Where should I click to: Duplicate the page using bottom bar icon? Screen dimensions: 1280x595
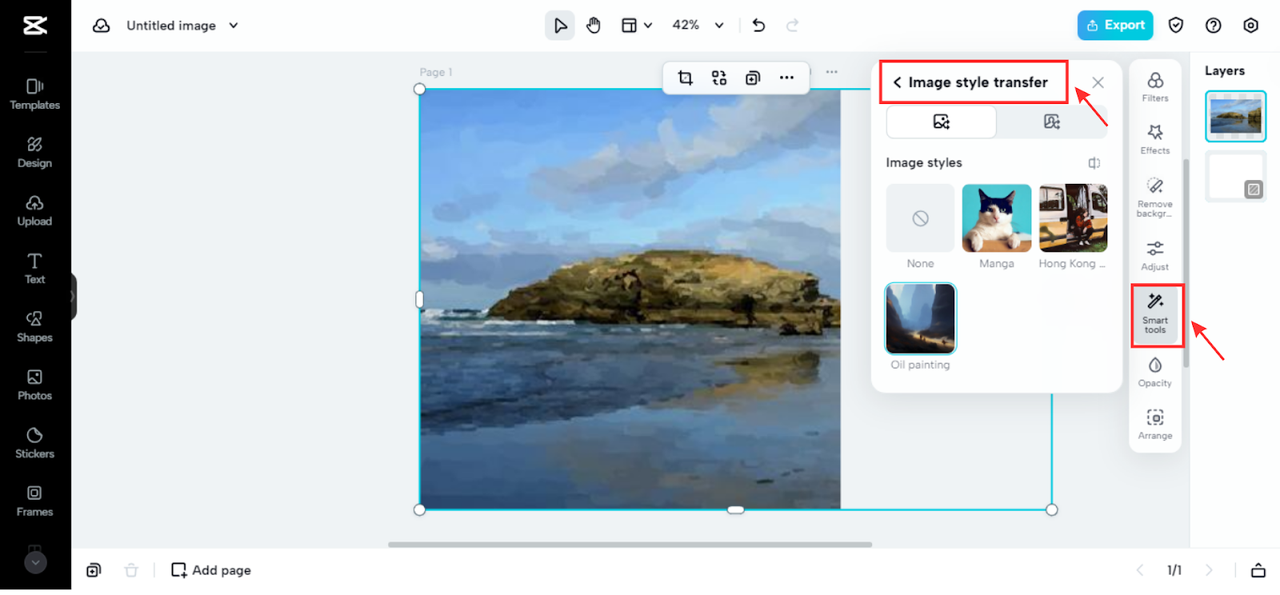coord(93,570)
